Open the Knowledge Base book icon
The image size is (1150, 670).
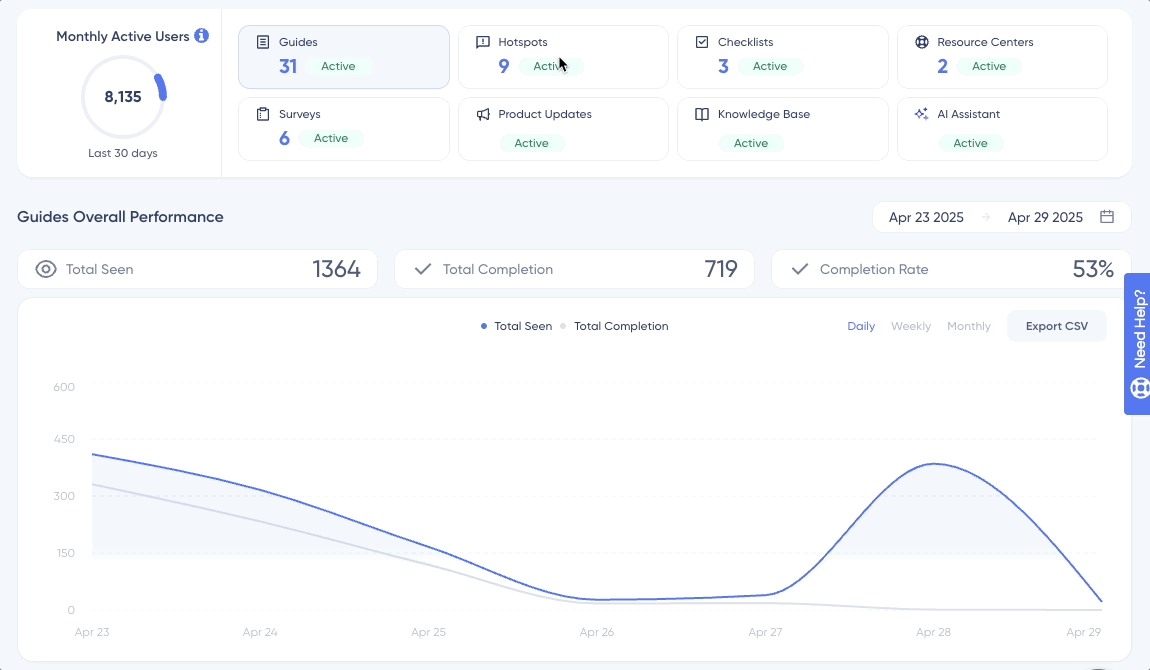[702, 114]
